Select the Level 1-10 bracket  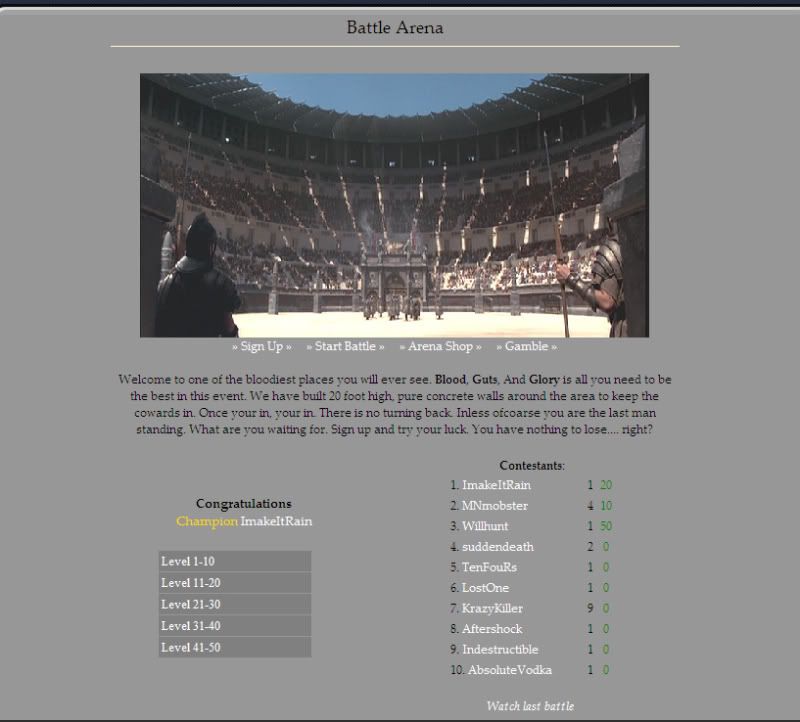[235, 561]
